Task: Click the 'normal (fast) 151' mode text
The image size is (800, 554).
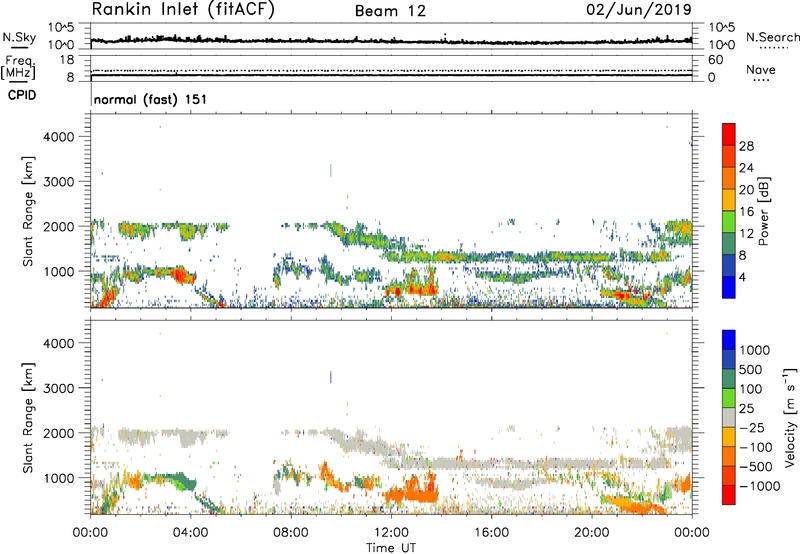Action: pyautogui.click(x=151, y=99)
